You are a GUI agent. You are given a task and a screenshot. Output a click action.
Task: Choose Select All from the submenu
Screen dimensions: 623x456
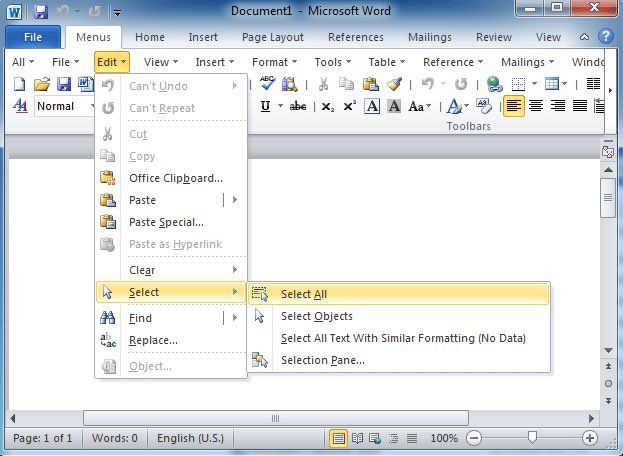coord(304,294)
